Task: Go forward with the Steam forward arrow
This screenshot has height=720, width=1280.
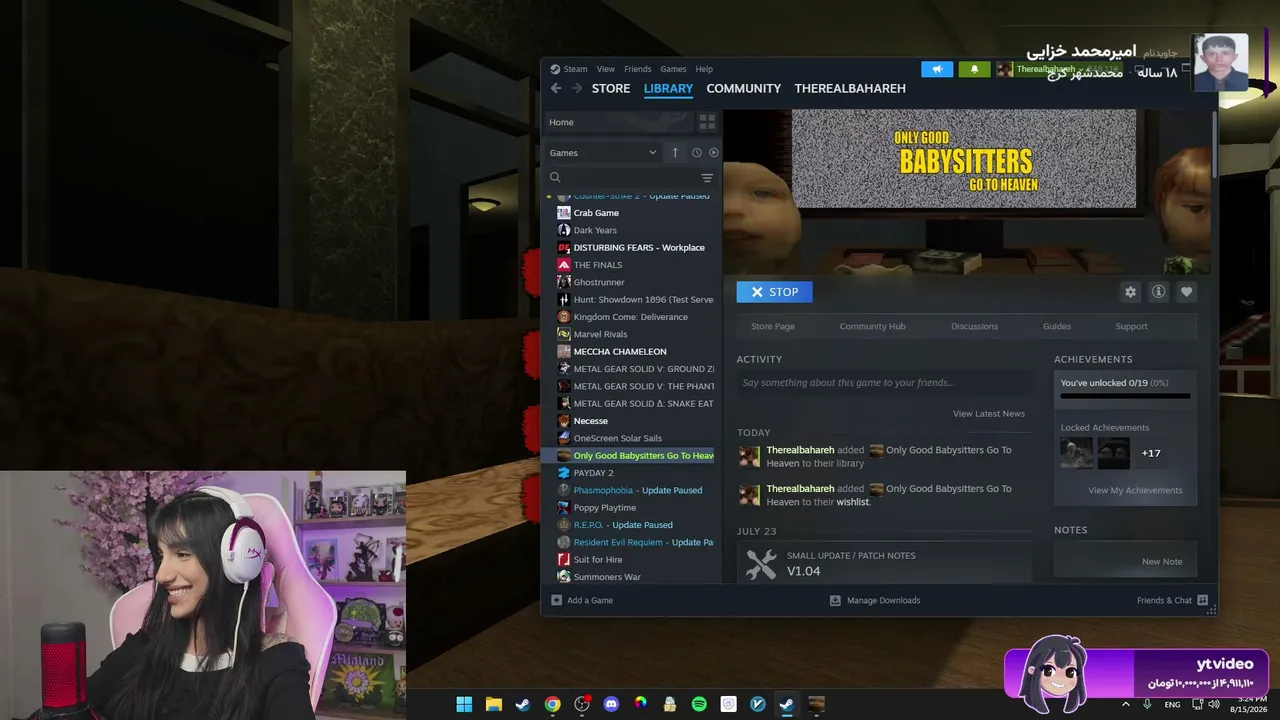Action: pos(576,88)
